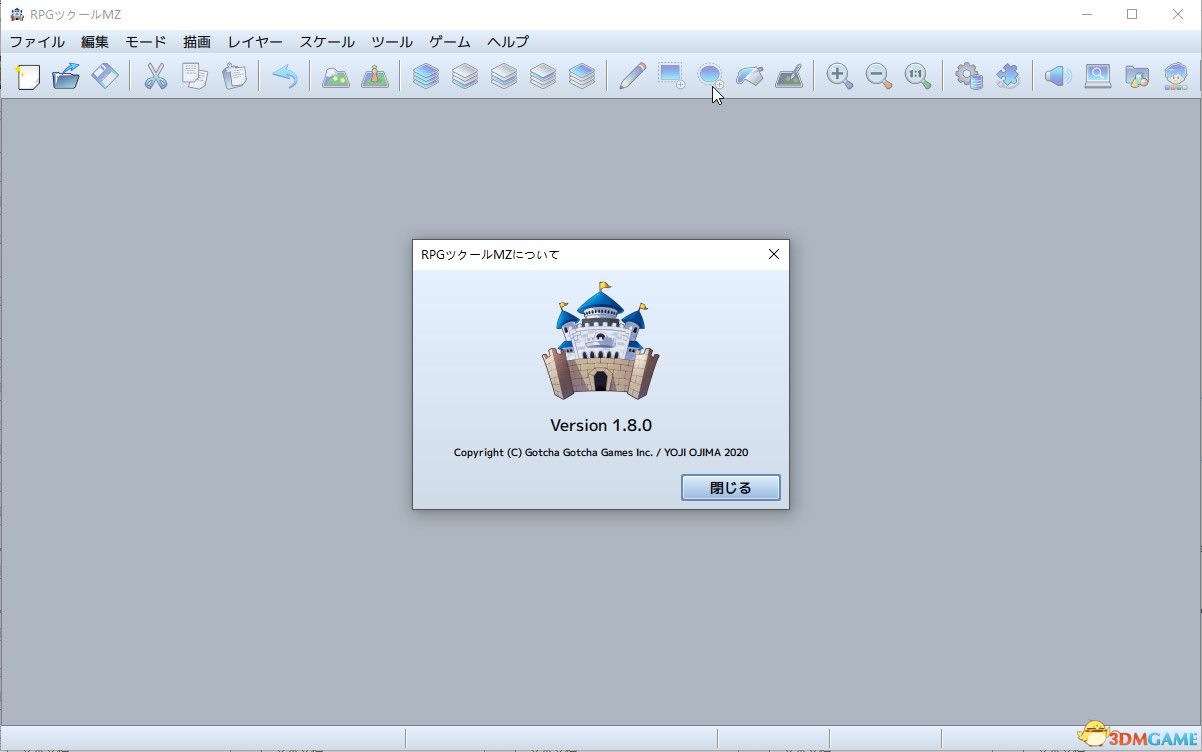Select the Flood Fill bucket tool
Viewport: 1202px width, 752px height.
[749, 76]
